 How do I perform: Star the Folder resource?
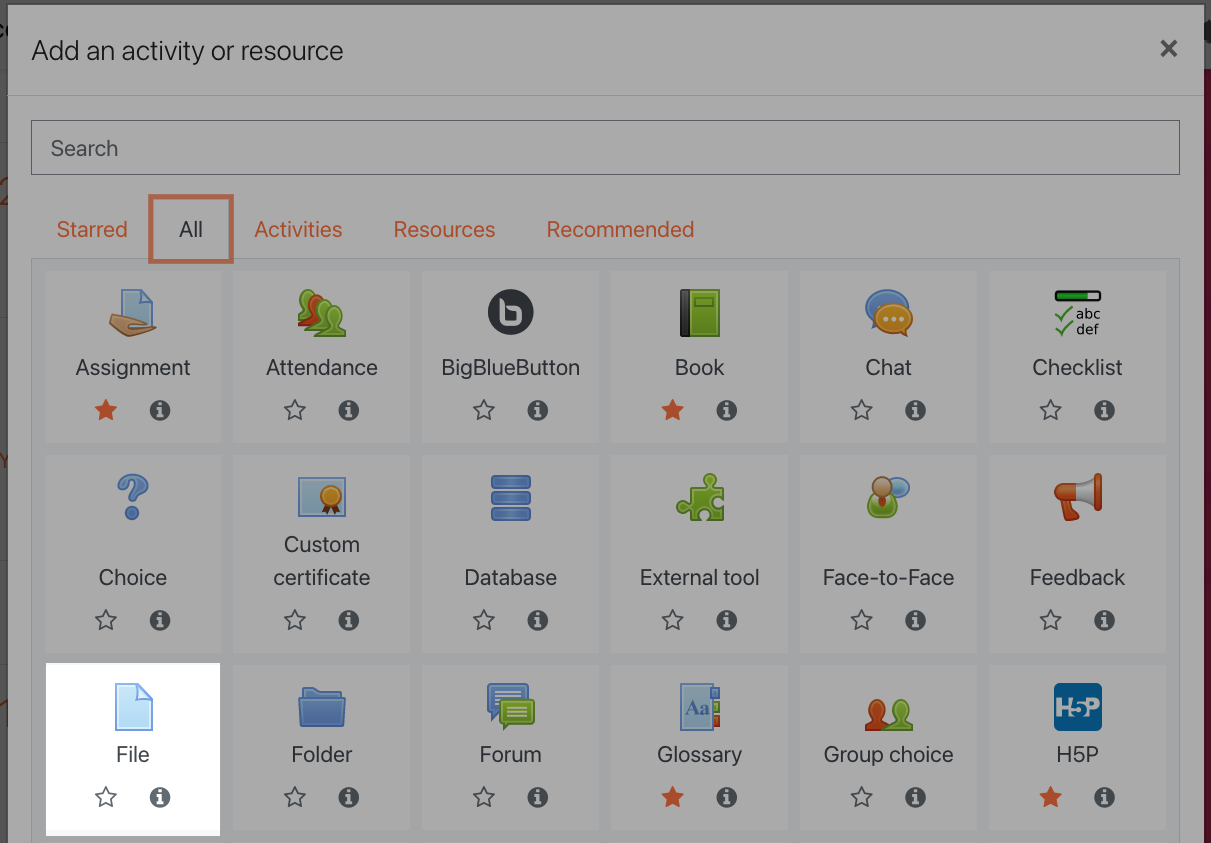(x=295, y=797)
